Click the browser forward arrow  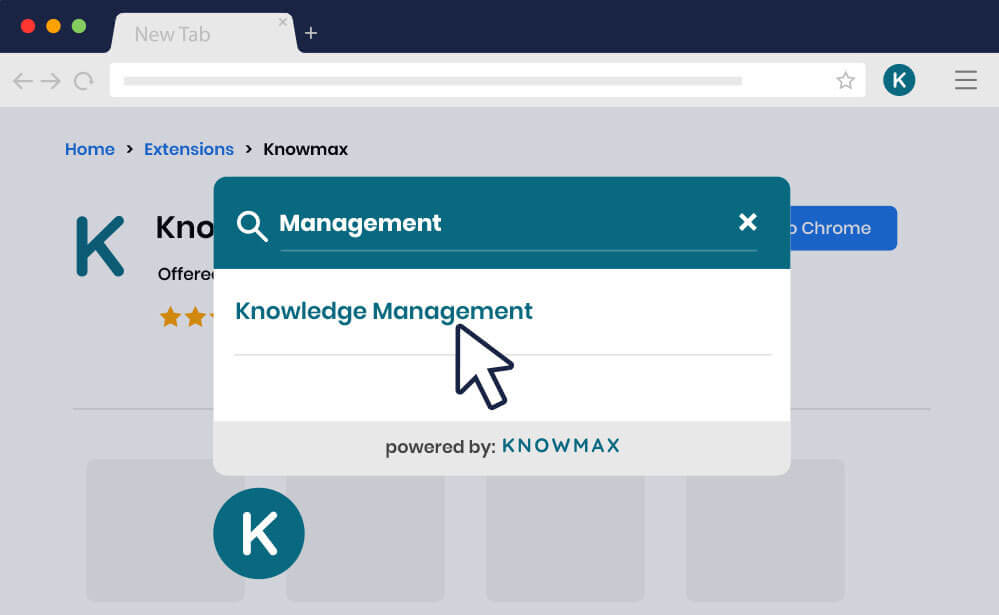51,81
